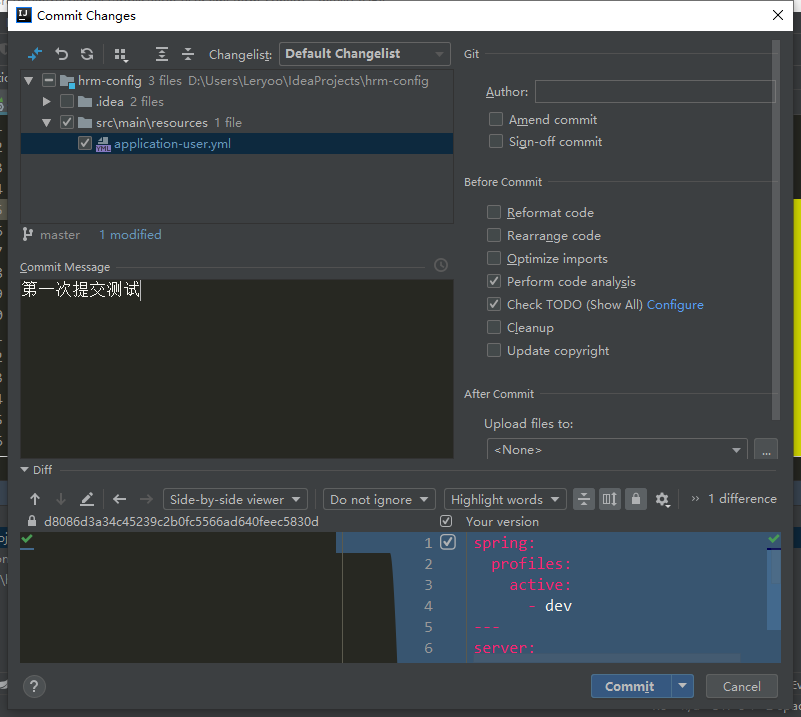This screenshot has width=801, height=717.
Task: Click the Refresh changes icon
Action: (x=87, y=54)
